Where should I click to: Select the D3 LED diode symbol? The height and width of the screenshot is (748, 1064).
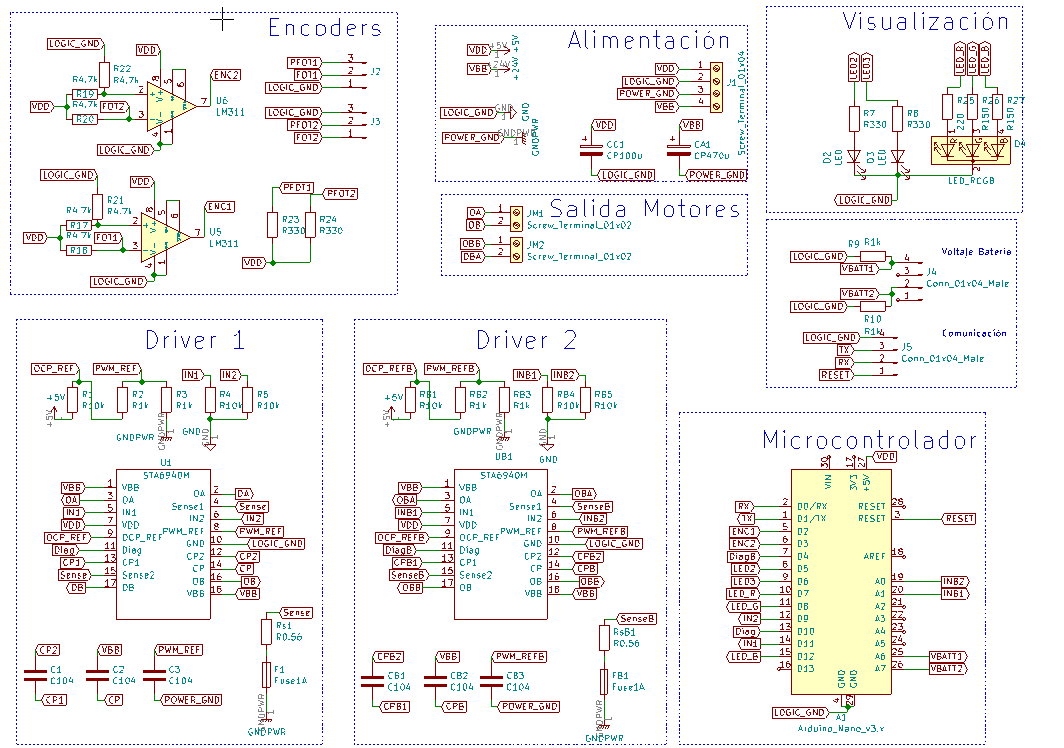pyautogui.click(x=898, y=157)
